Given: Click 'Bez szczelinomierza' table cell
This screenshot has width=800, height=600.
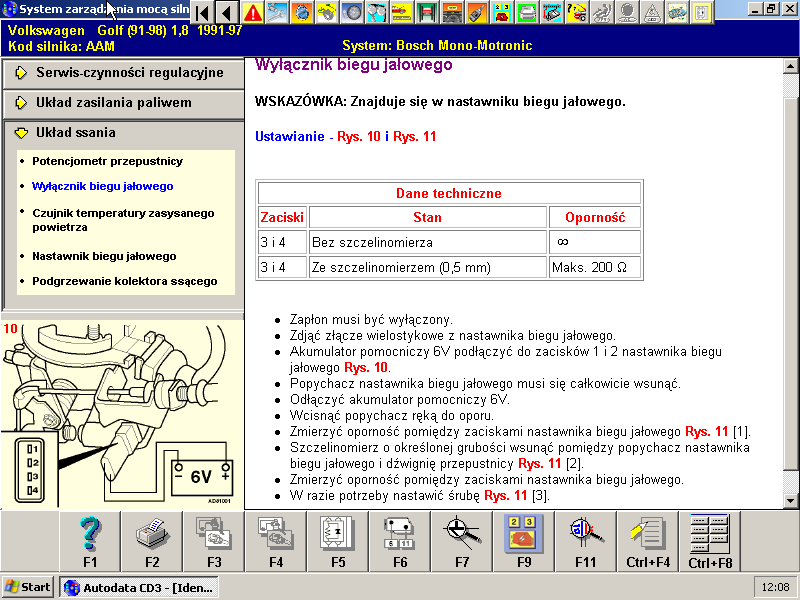Looking at the screenshot, I should (x=428, y=242).
